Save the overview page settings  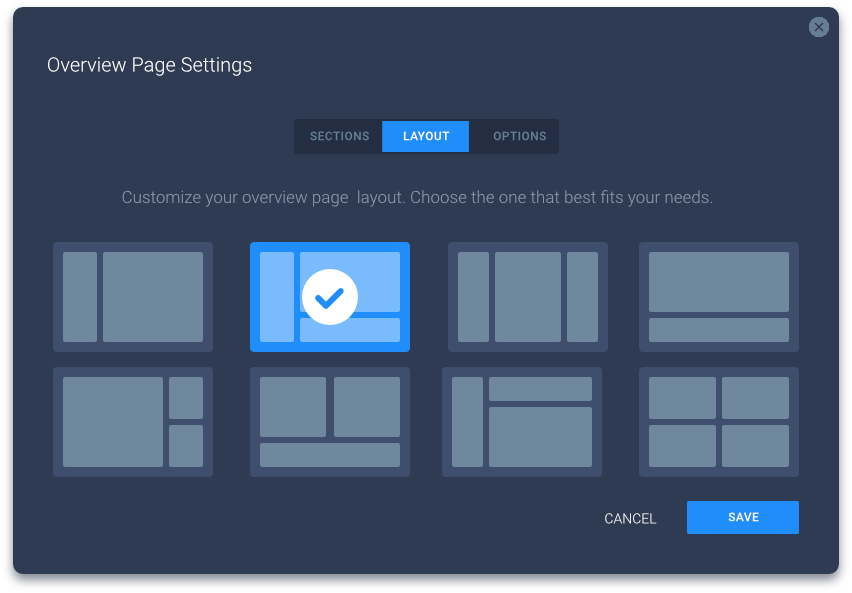coord(742,517)
